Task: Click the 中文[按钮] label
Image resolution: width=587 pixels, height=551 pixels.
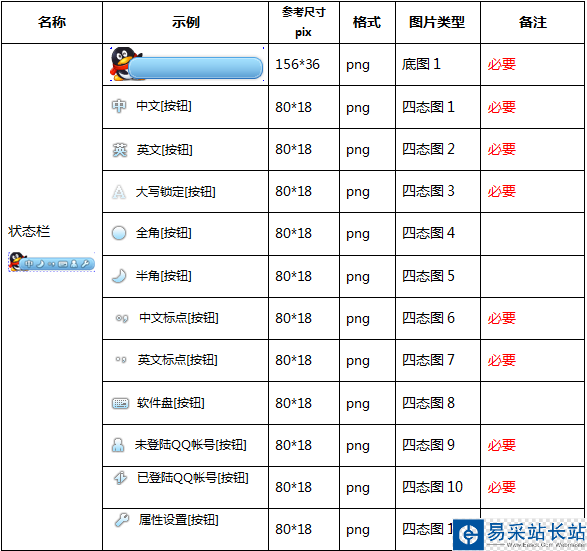Action: click(x=164, y=106)
